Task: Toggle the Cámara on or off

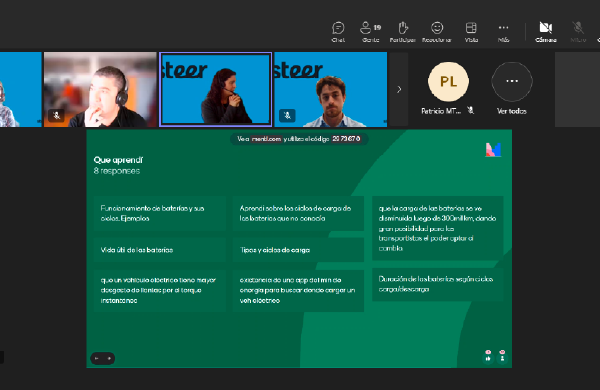Action: point(546,32)
